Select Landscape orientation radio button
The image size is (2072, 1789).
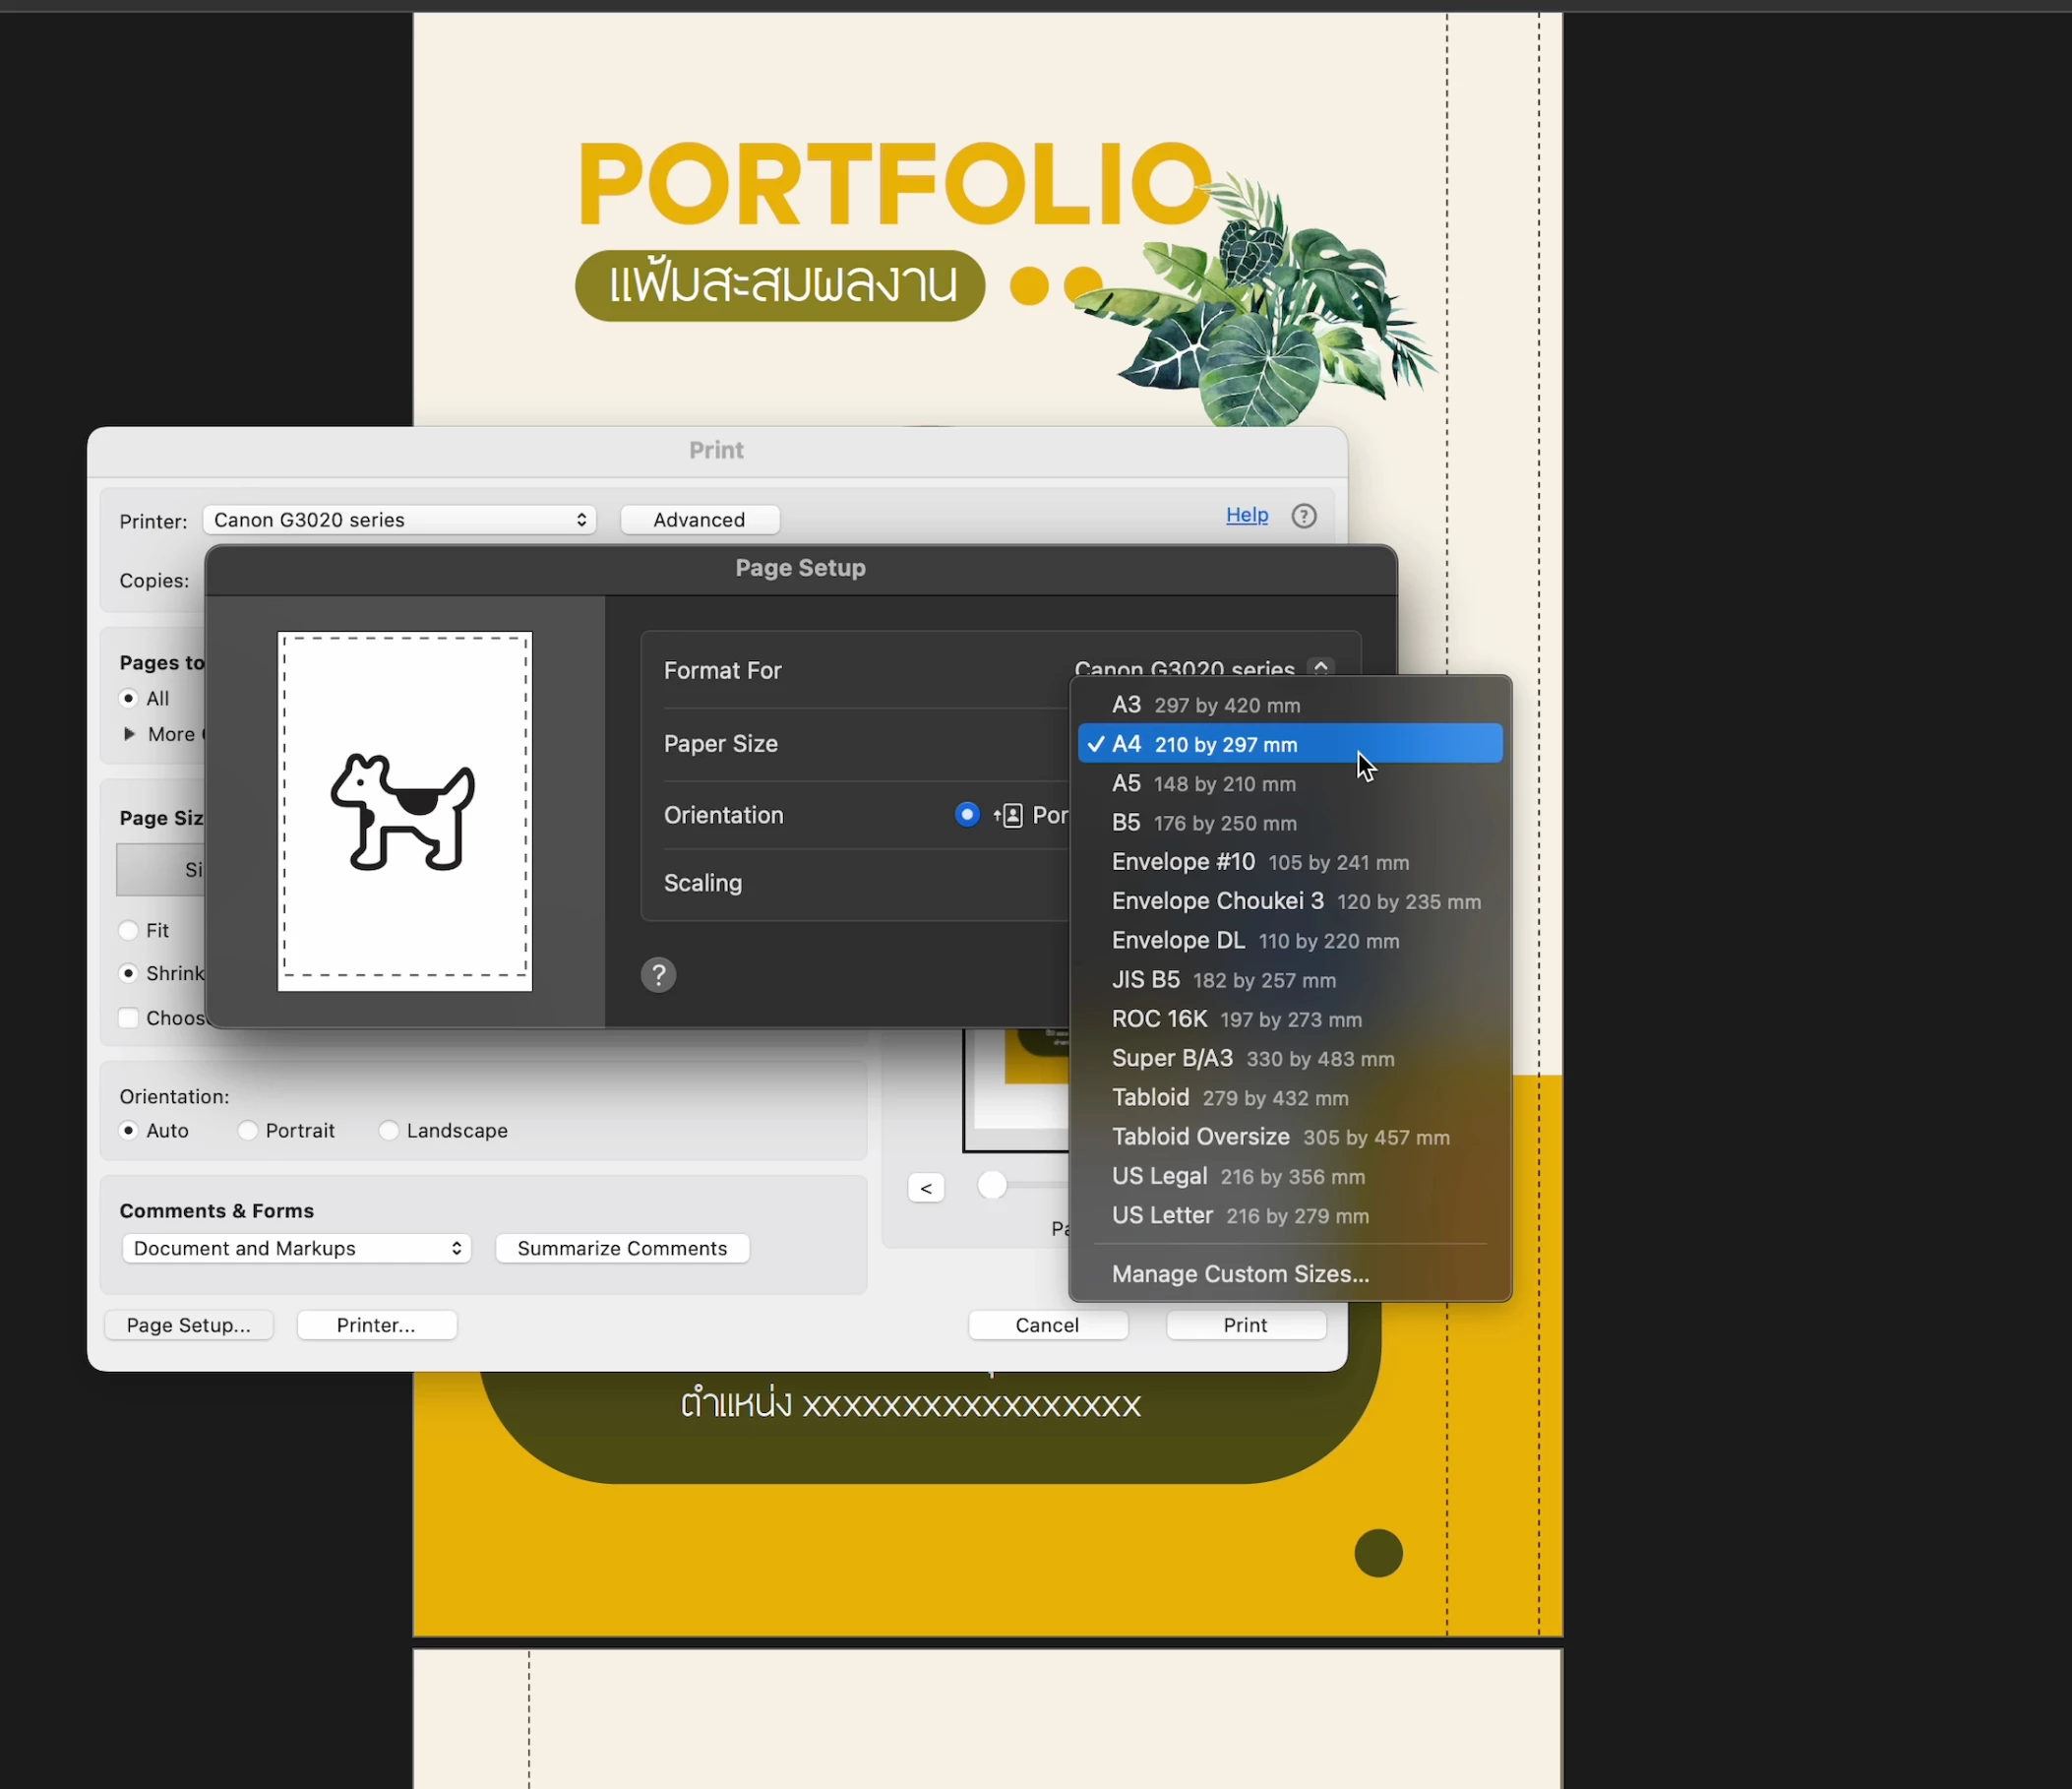click(x=389, y=1131)
